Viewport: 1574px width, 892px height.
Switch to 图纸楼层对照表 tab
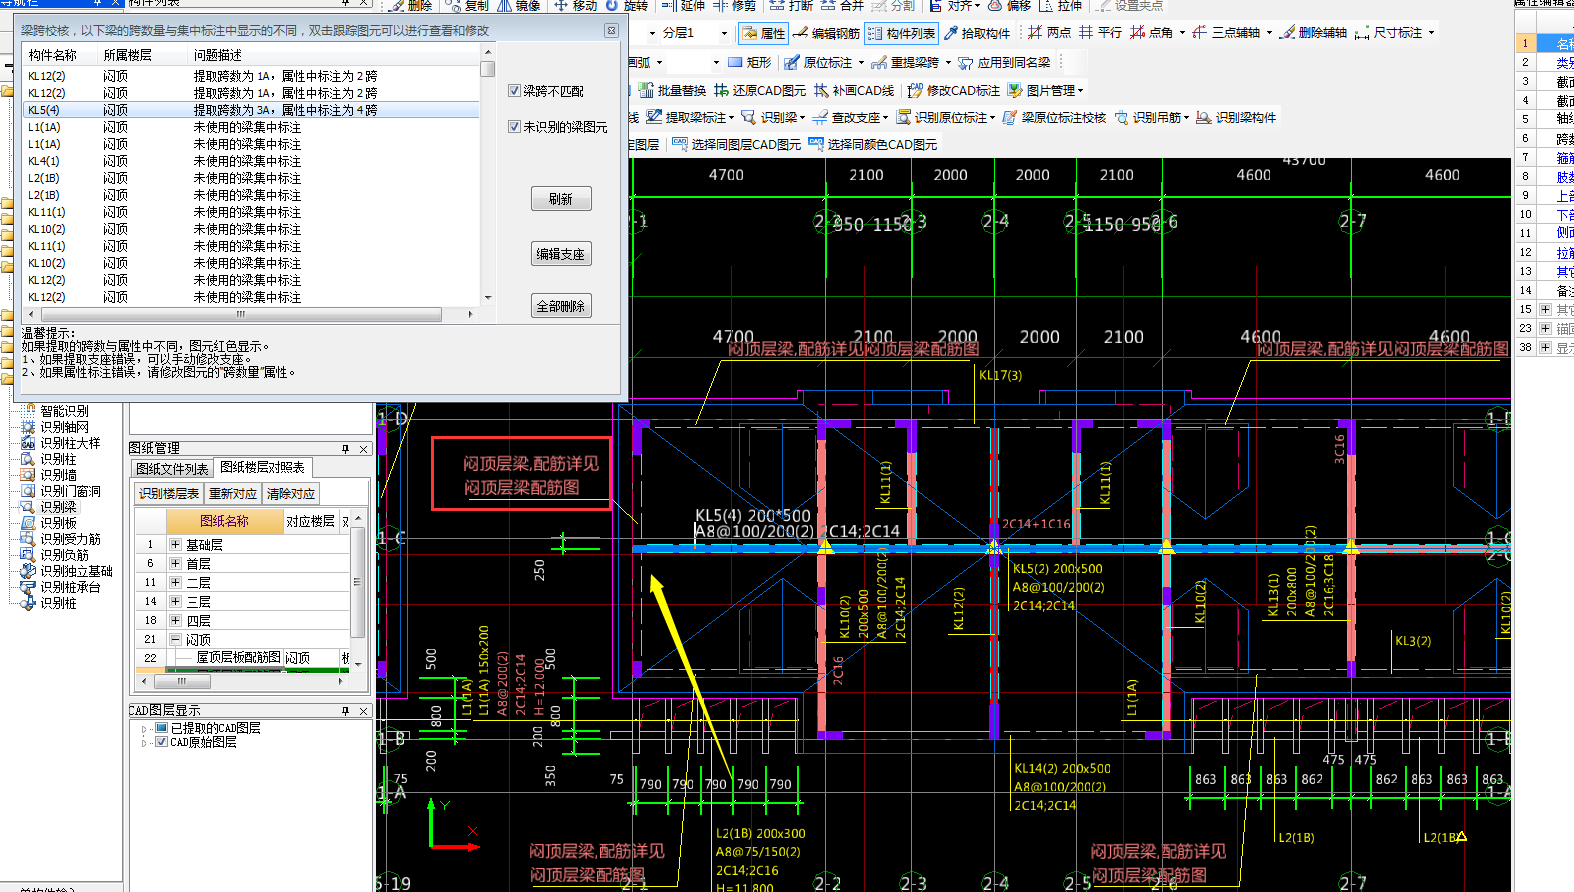click(262, 467)
